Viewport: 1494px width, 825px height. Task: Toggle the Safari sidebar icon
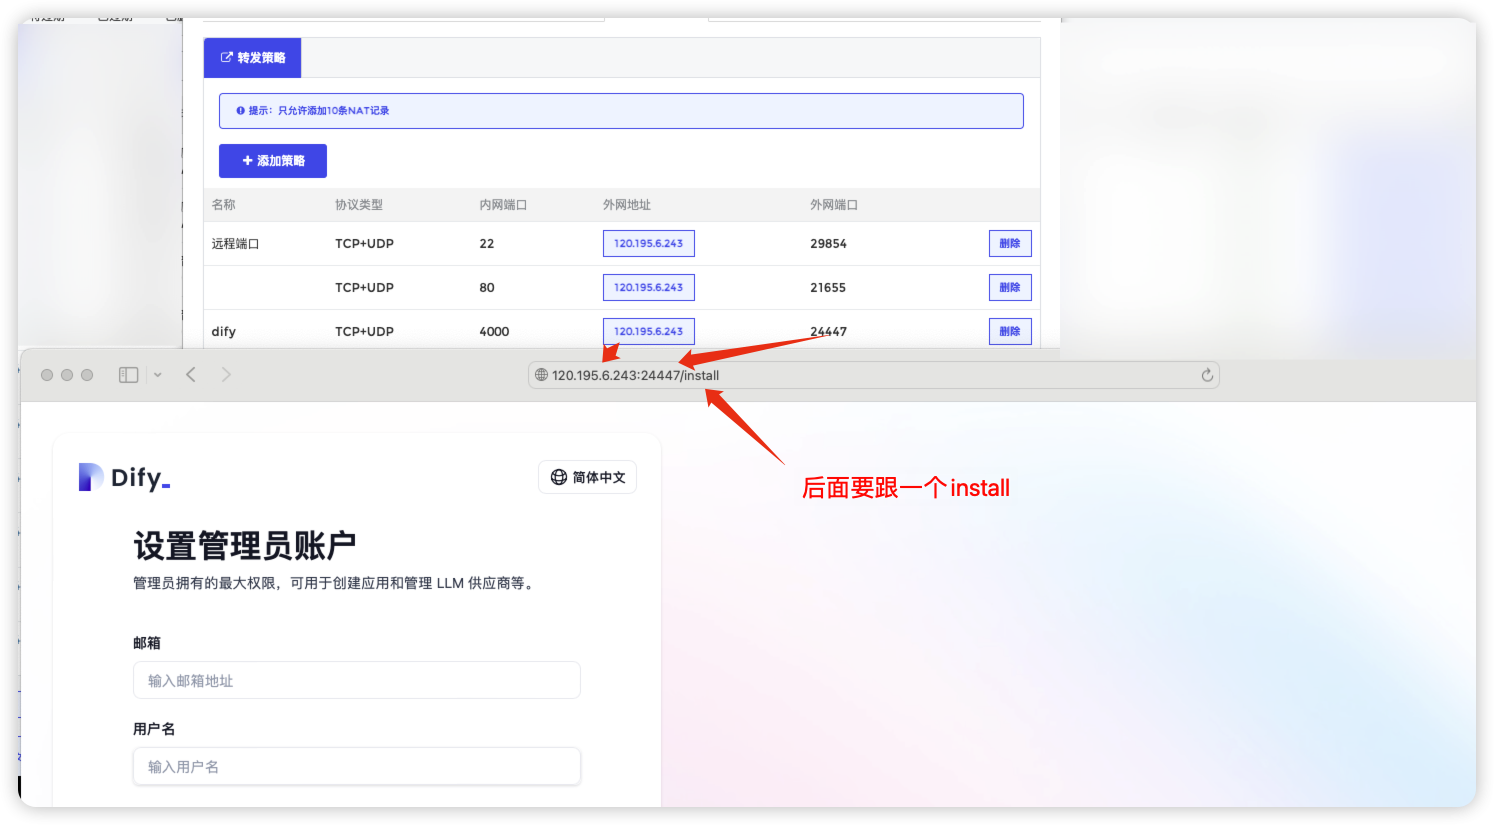(128, 375)
